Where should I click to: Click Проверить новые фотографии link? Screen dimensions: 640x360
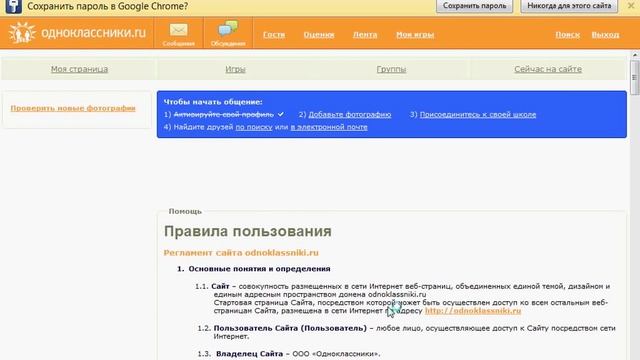click(73, 108)
